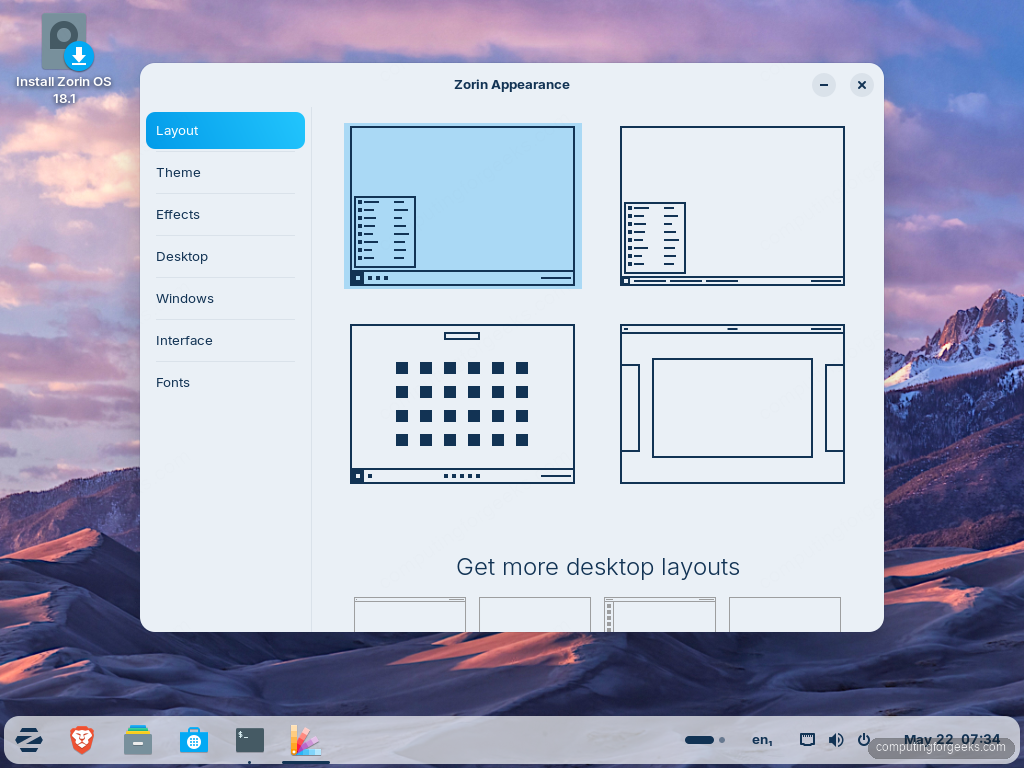Select the highlighted Windows-like layout thumbnail
1024x768 pixels.
click(462, 206)
